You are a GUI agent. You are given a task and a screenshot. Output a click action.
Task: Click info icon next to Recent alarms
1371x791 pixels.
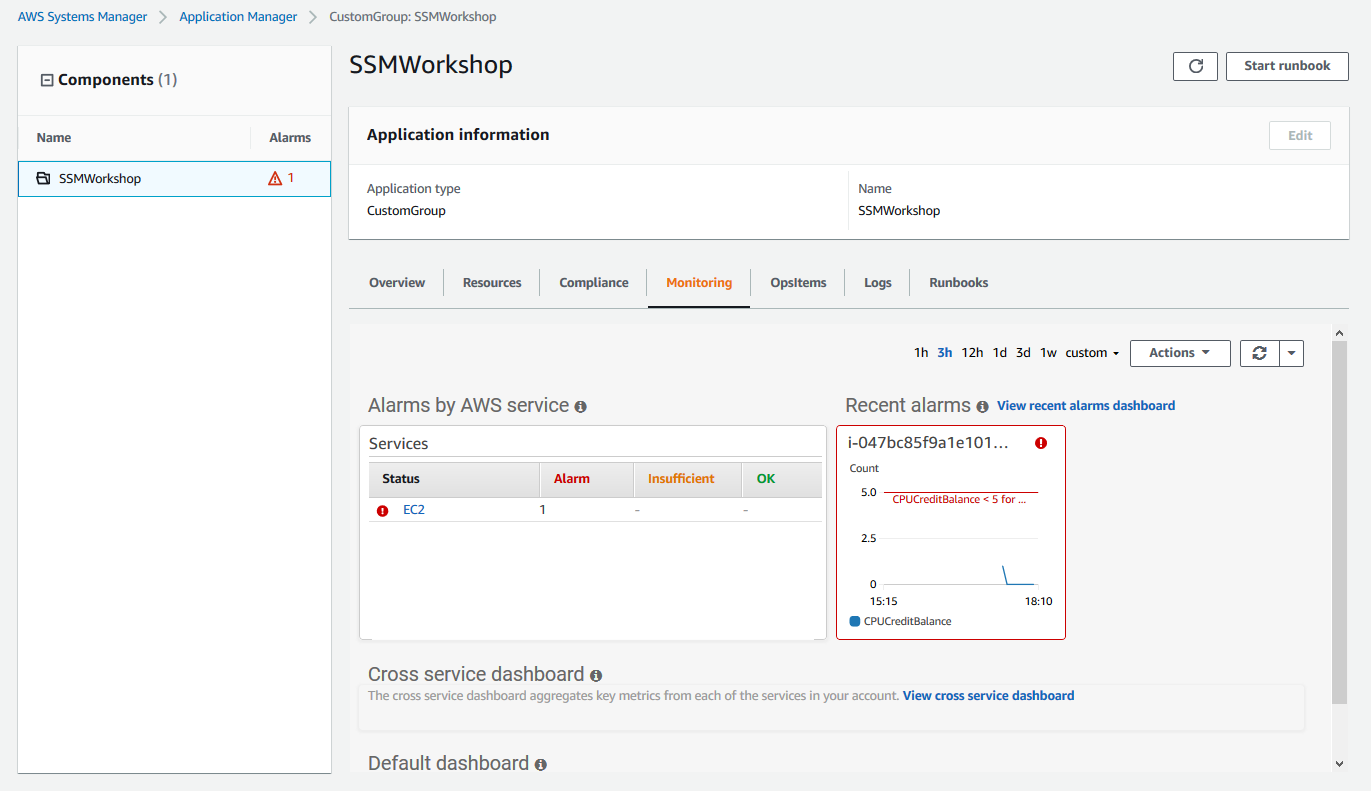click(982, 407)
